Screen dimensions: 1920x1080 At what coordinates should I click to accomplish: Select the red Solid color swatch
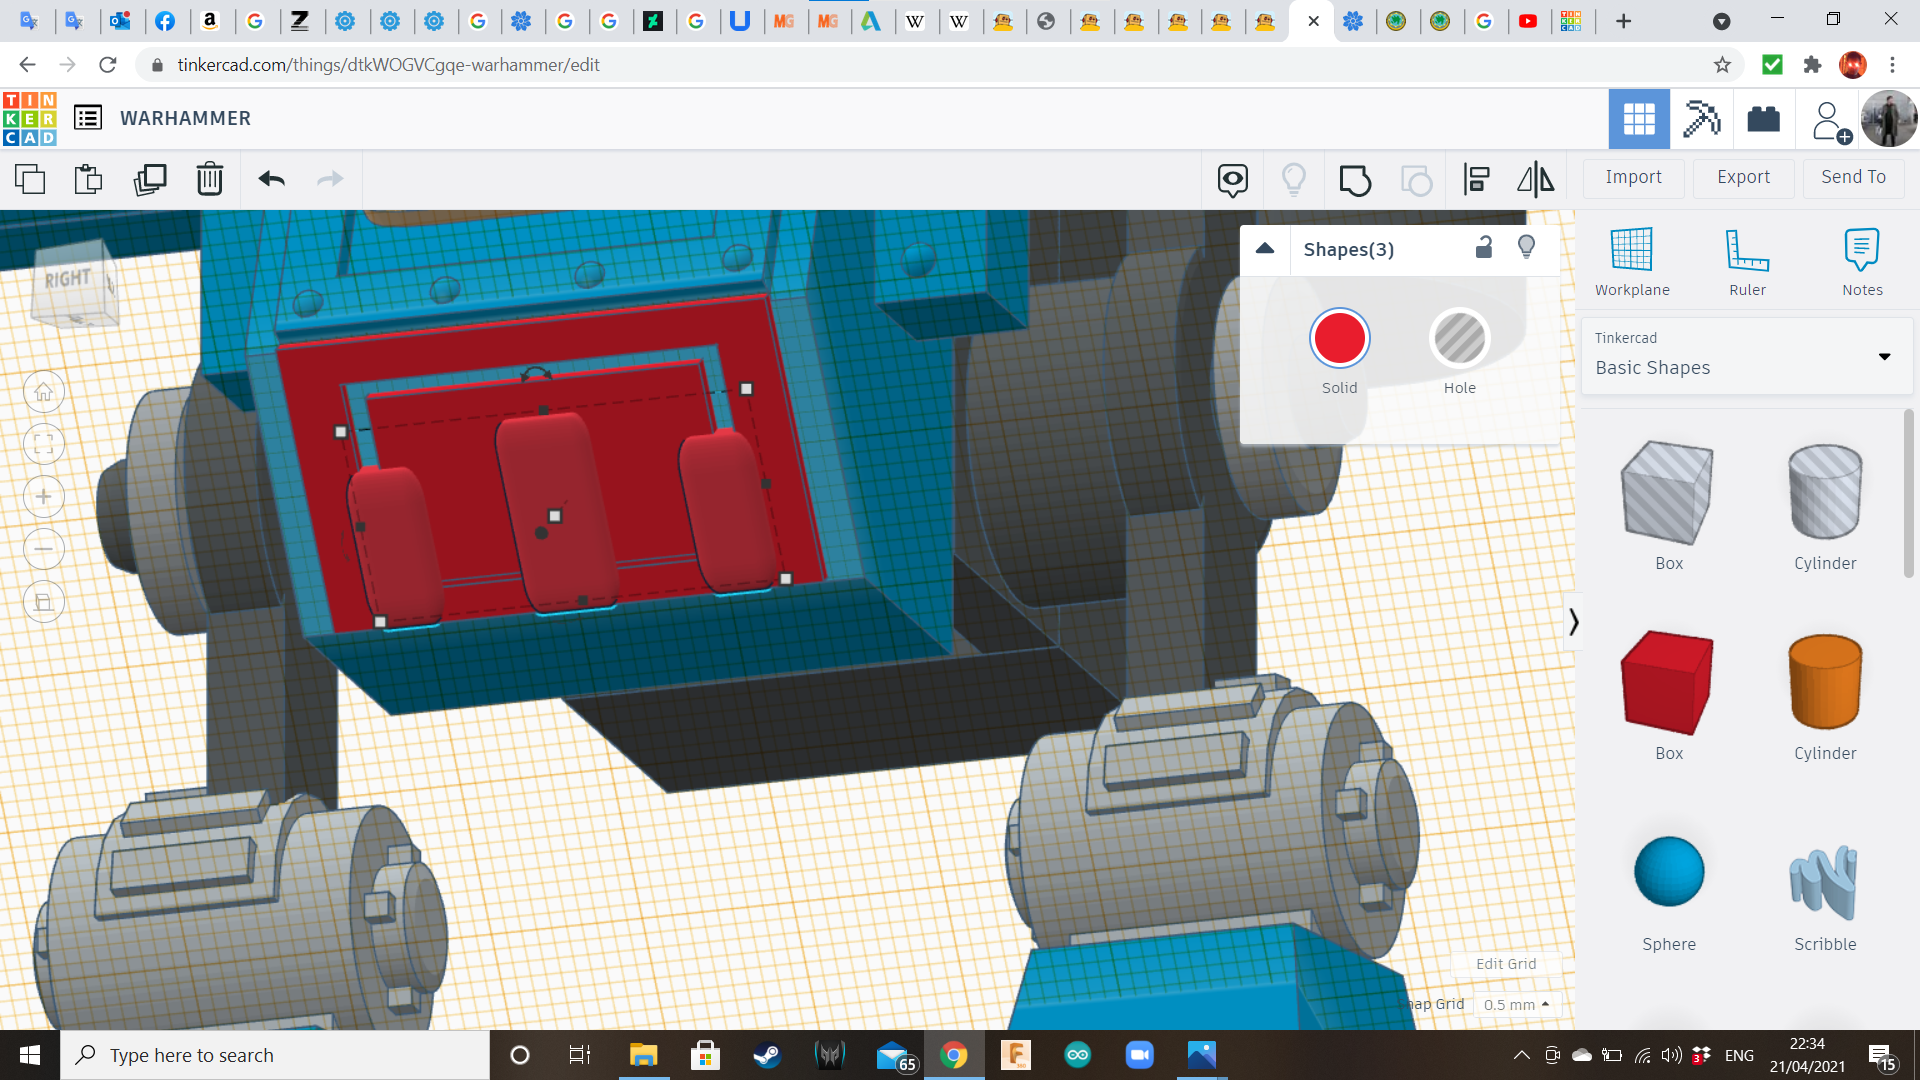tap(1340, 338)
